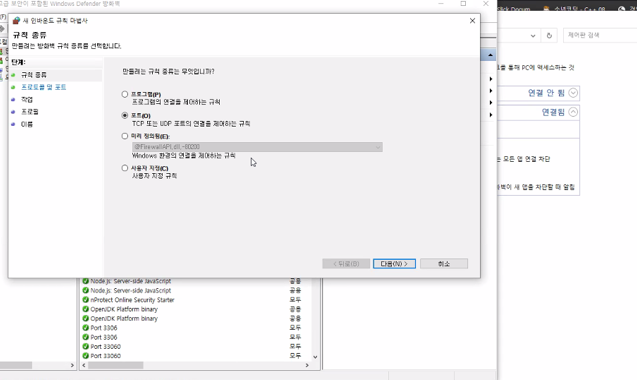Select the 규칙 종류 step
This screenshot has height=380, width=637.
(x=34, y=75)
